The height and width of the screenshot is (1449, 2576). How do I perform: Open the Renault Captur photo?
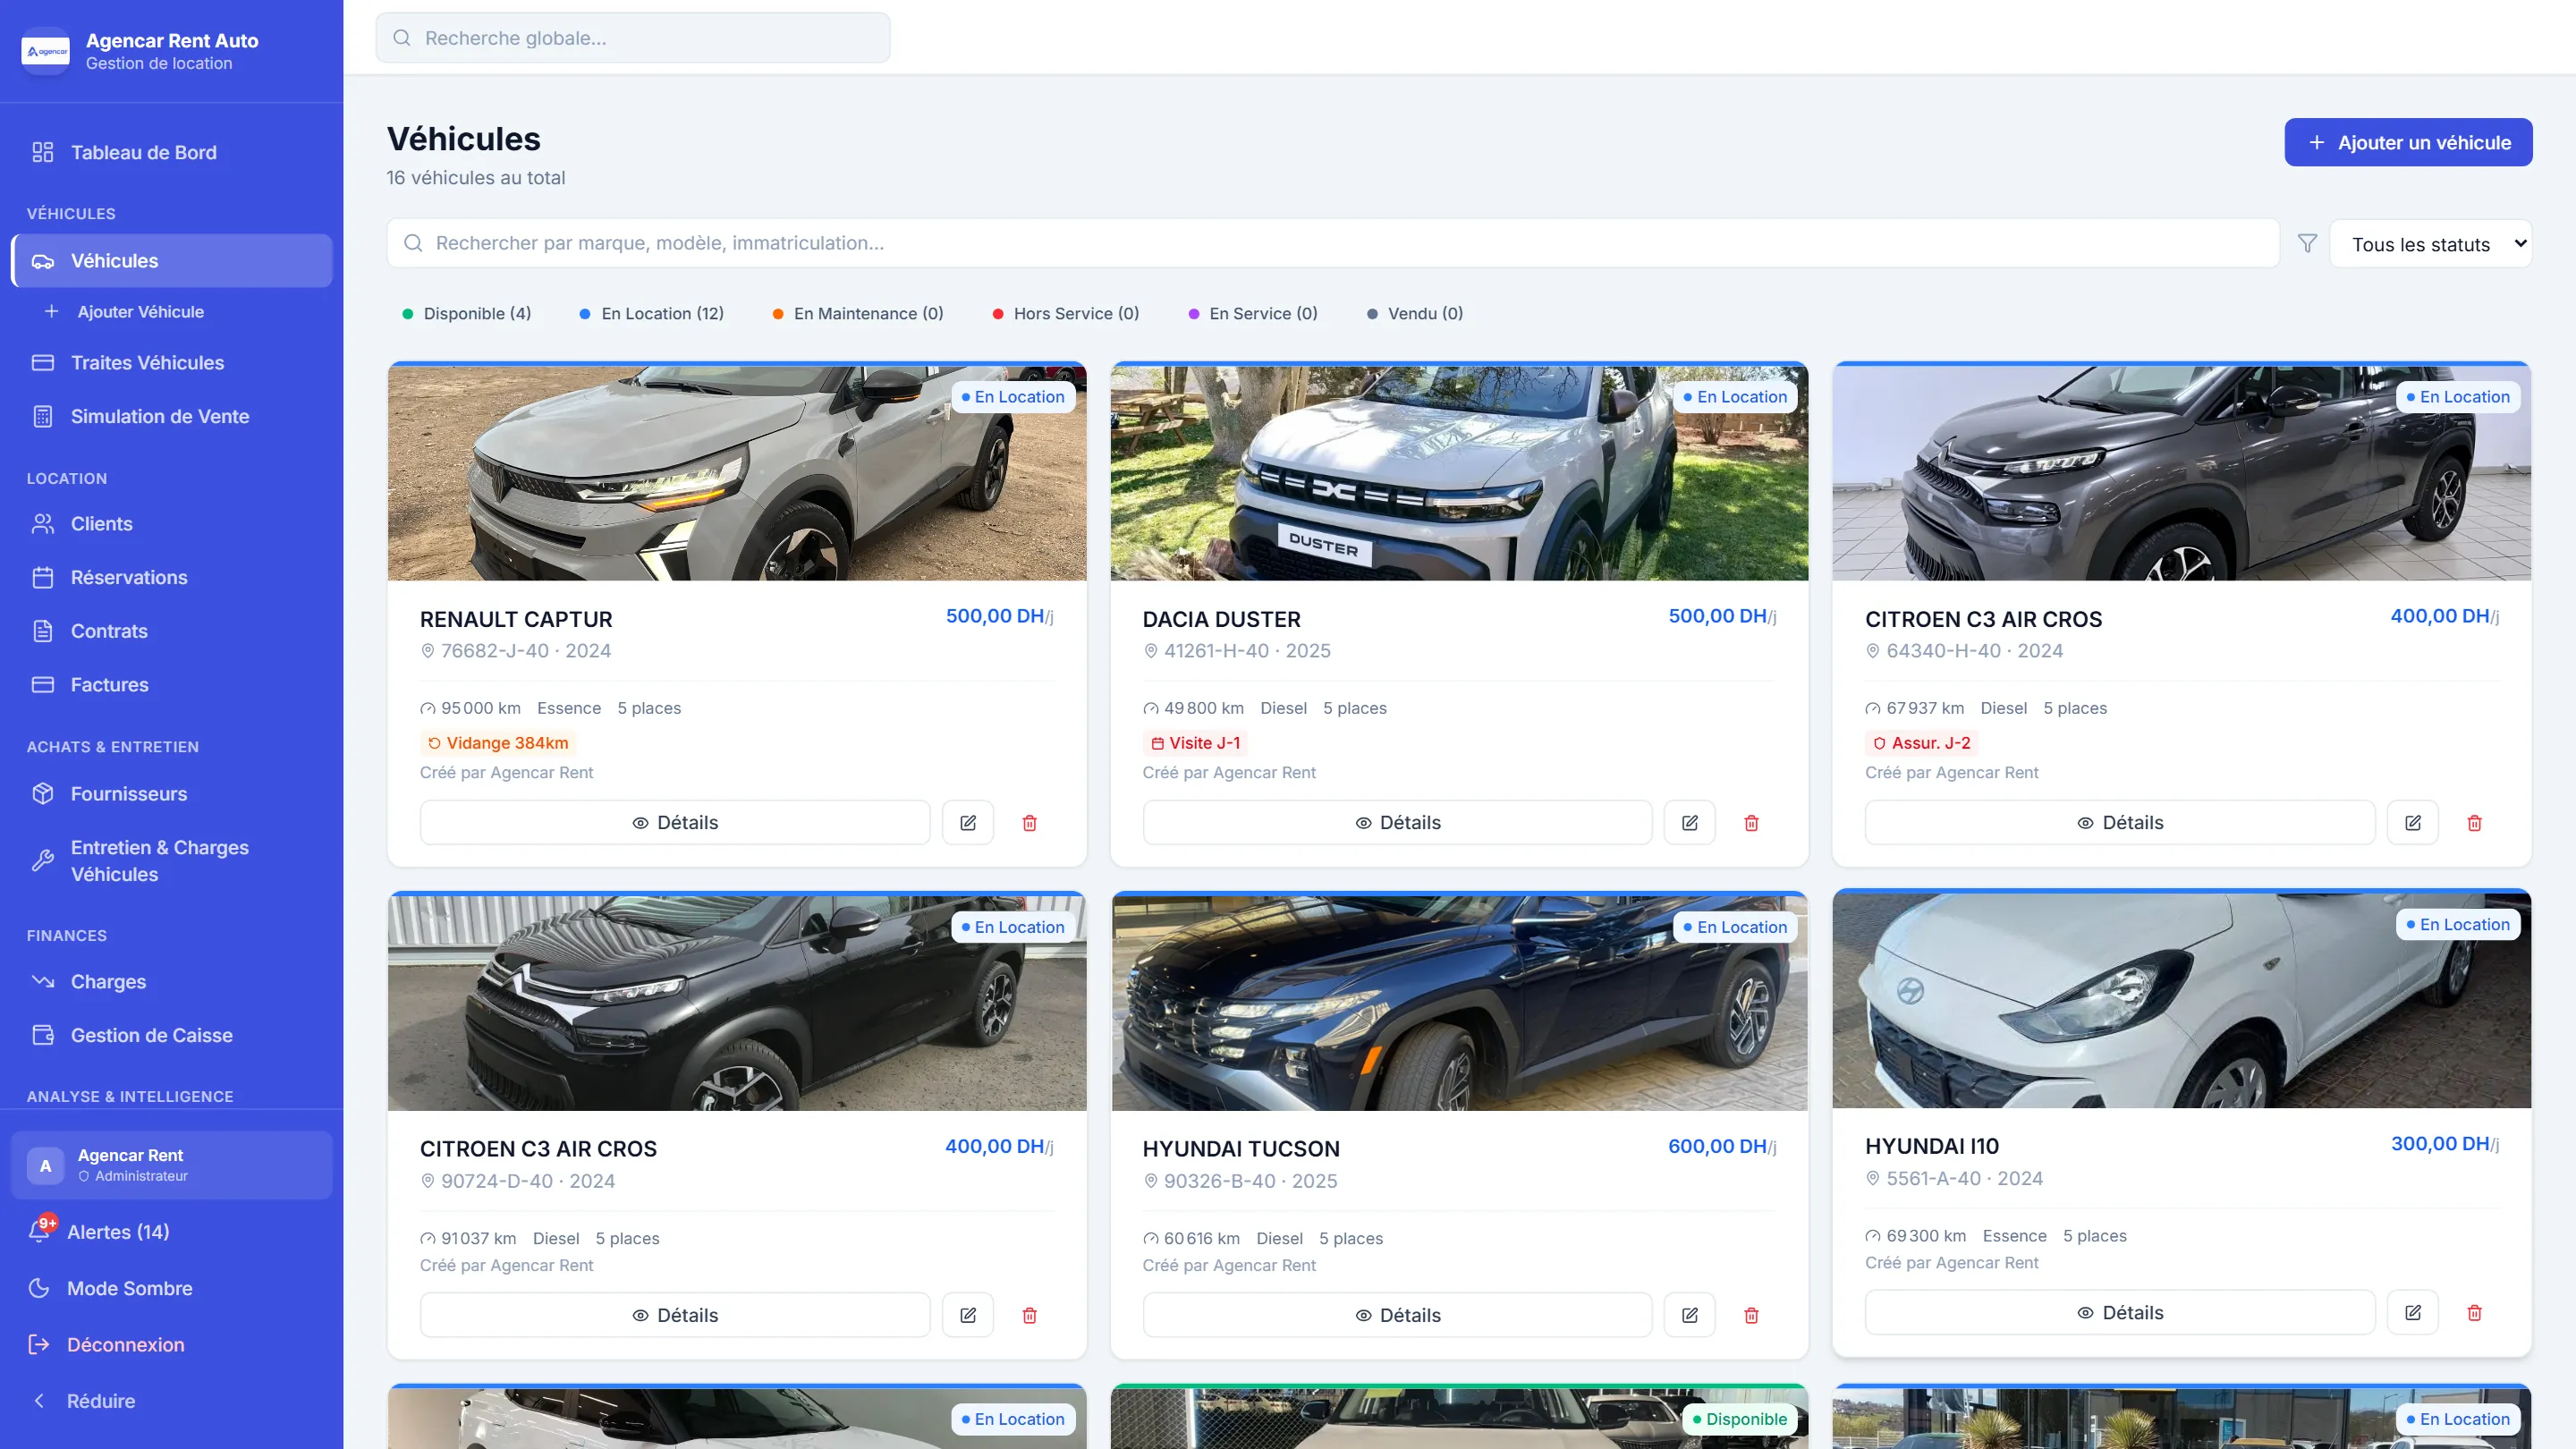point(737,473)
